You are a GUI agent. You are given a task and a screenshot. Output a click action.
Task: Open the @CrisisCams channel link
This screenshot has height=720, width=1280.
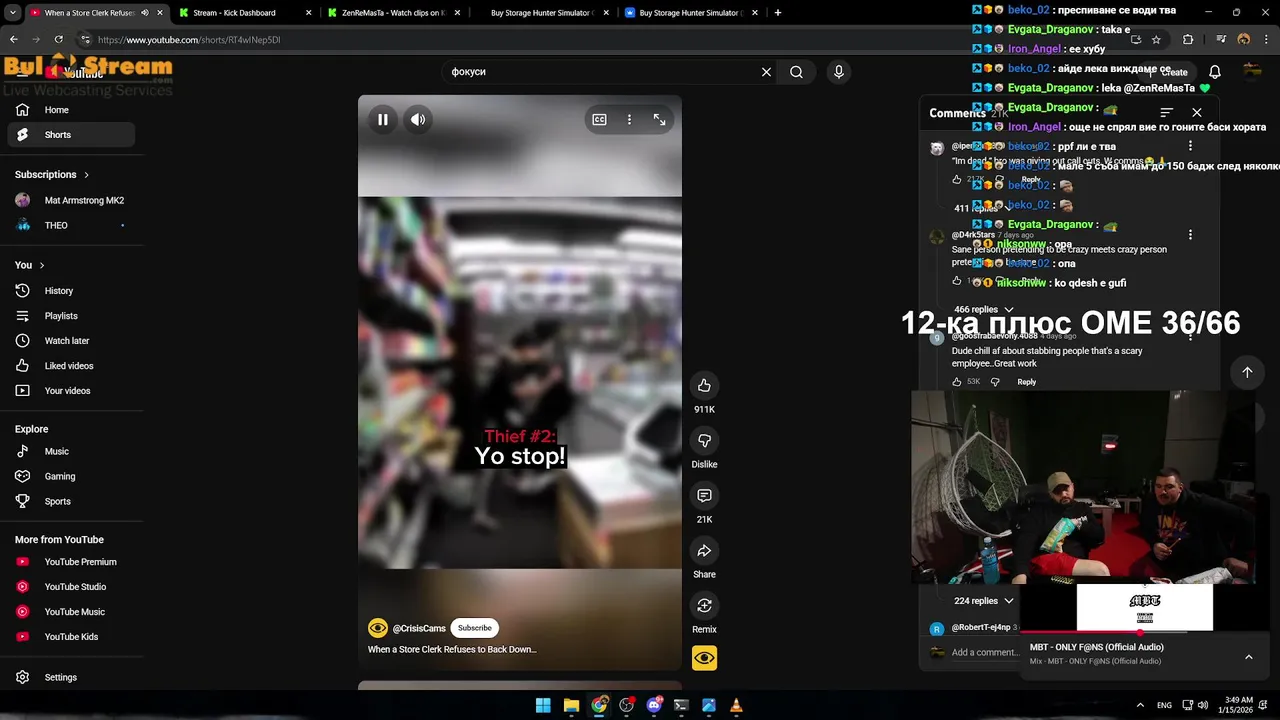[419, 628]
